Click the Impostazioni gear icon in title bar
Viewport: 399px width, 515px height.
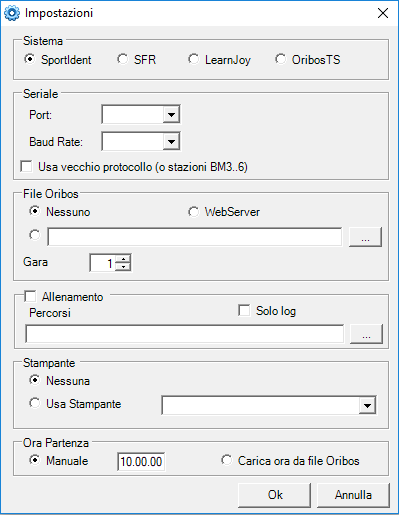pos(12,13)
